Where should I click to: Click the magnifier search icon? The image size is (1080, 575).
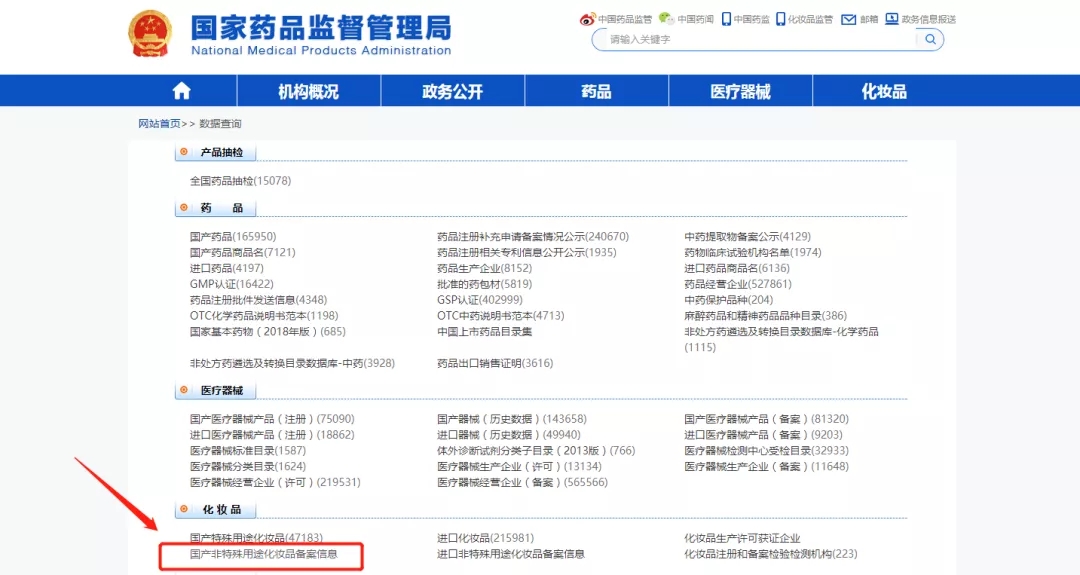click(930, 39)
